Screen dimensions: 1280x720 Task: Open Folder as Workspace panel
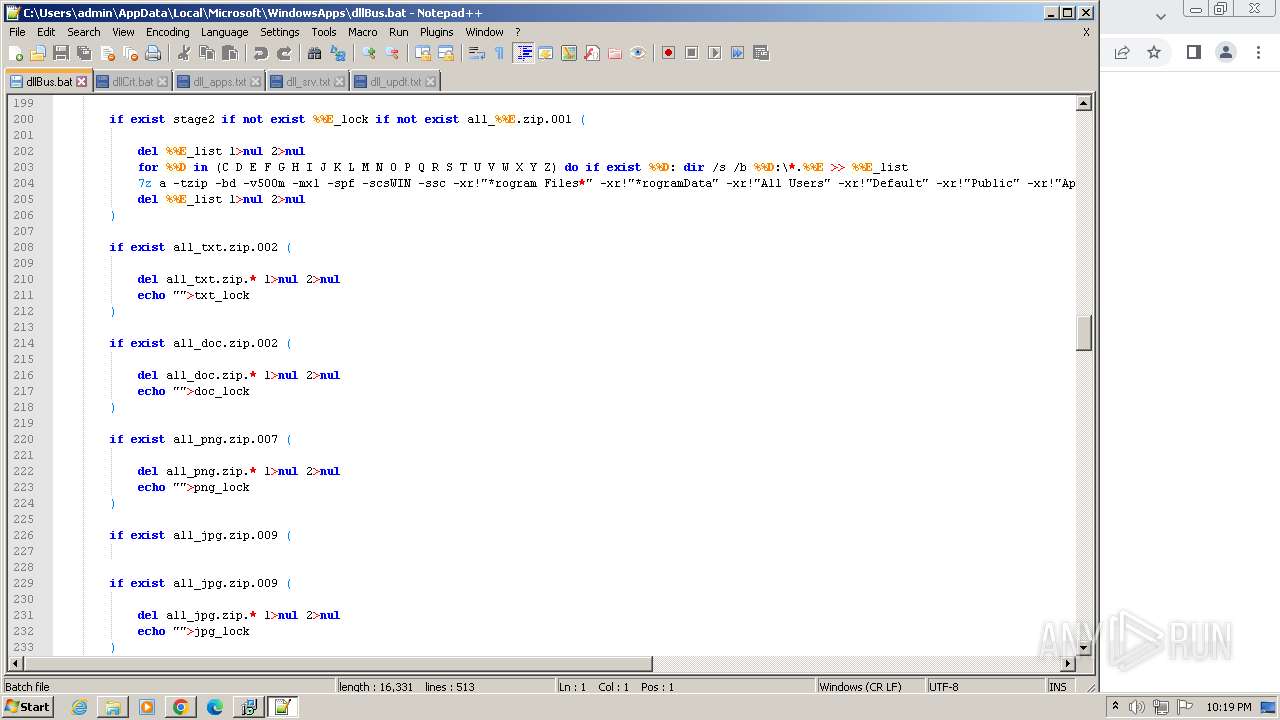click(x=615, y=53)
